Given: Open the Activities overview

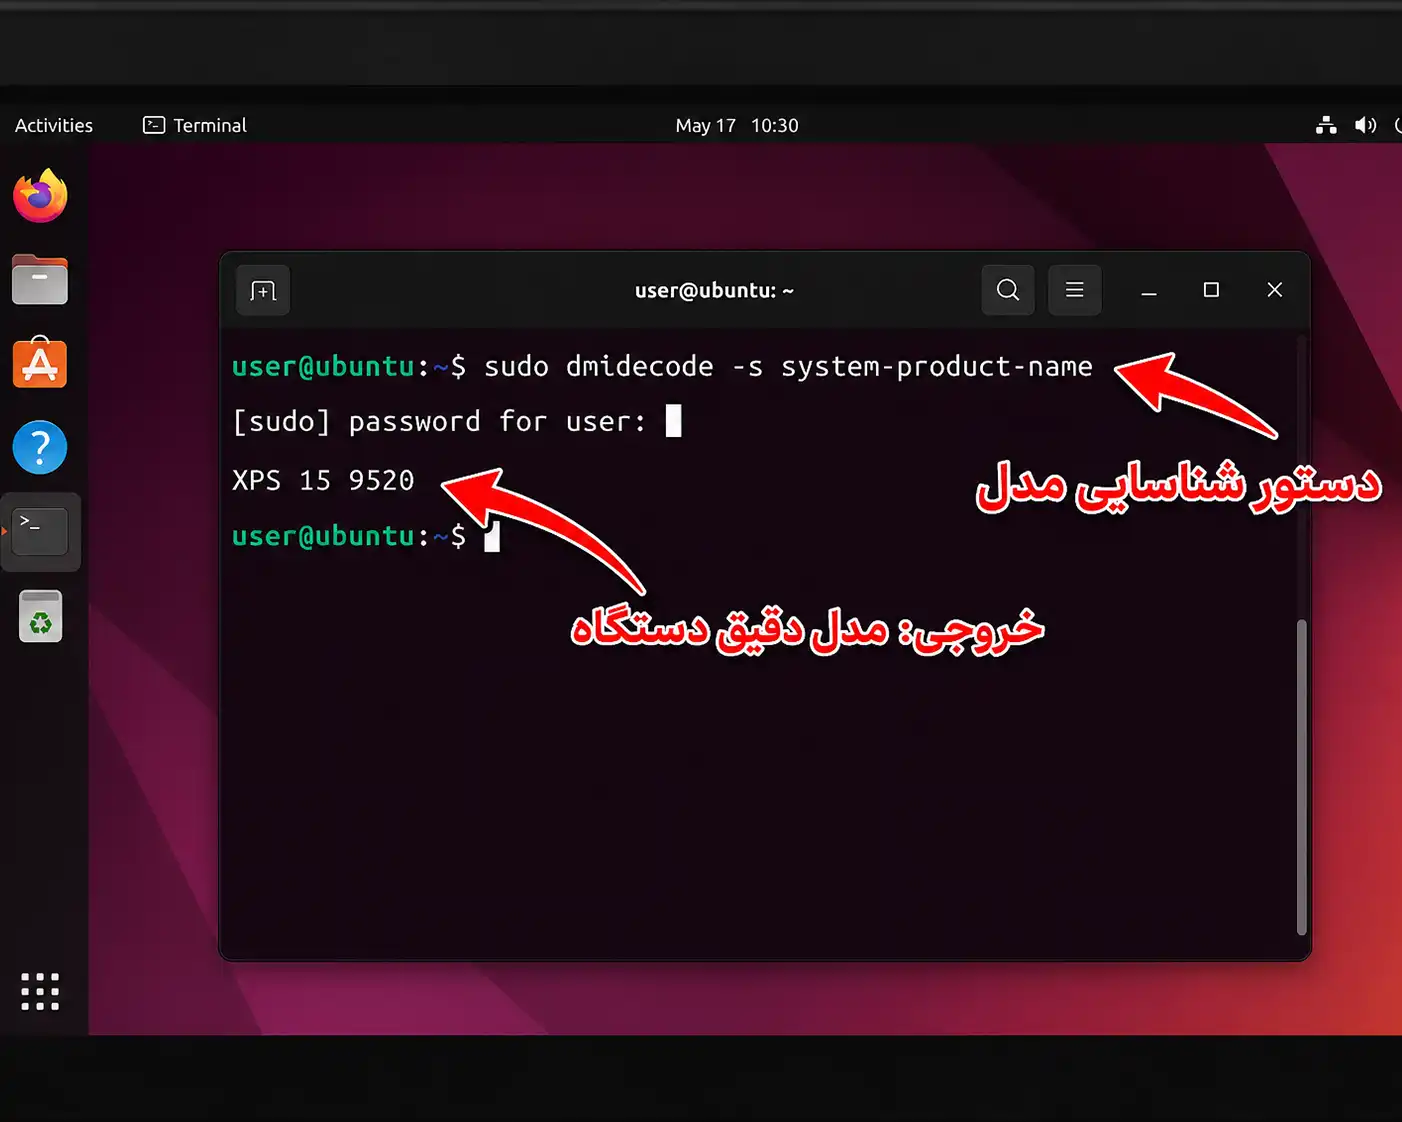Looking at the screenshot, I should point(54,125).
